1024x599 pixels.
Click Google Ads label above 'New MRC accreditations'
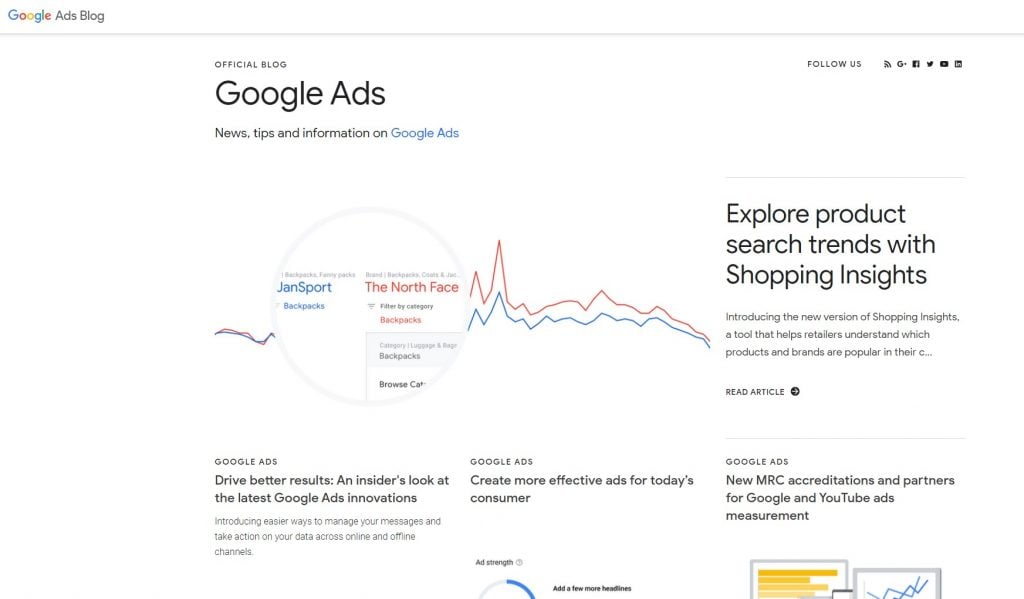pos(757,462)
